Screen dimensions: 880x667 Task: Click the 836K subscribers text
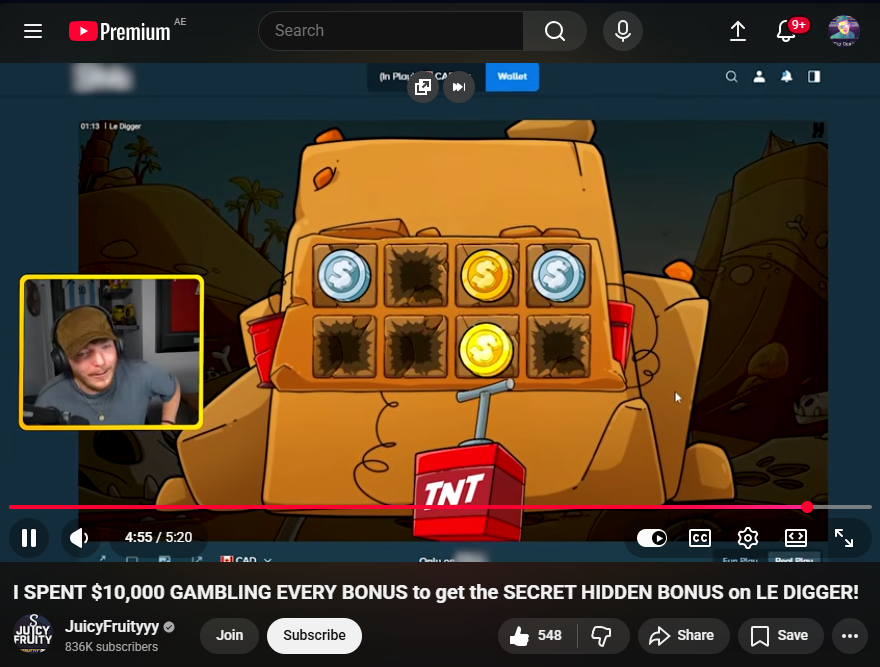click(111, 647)
